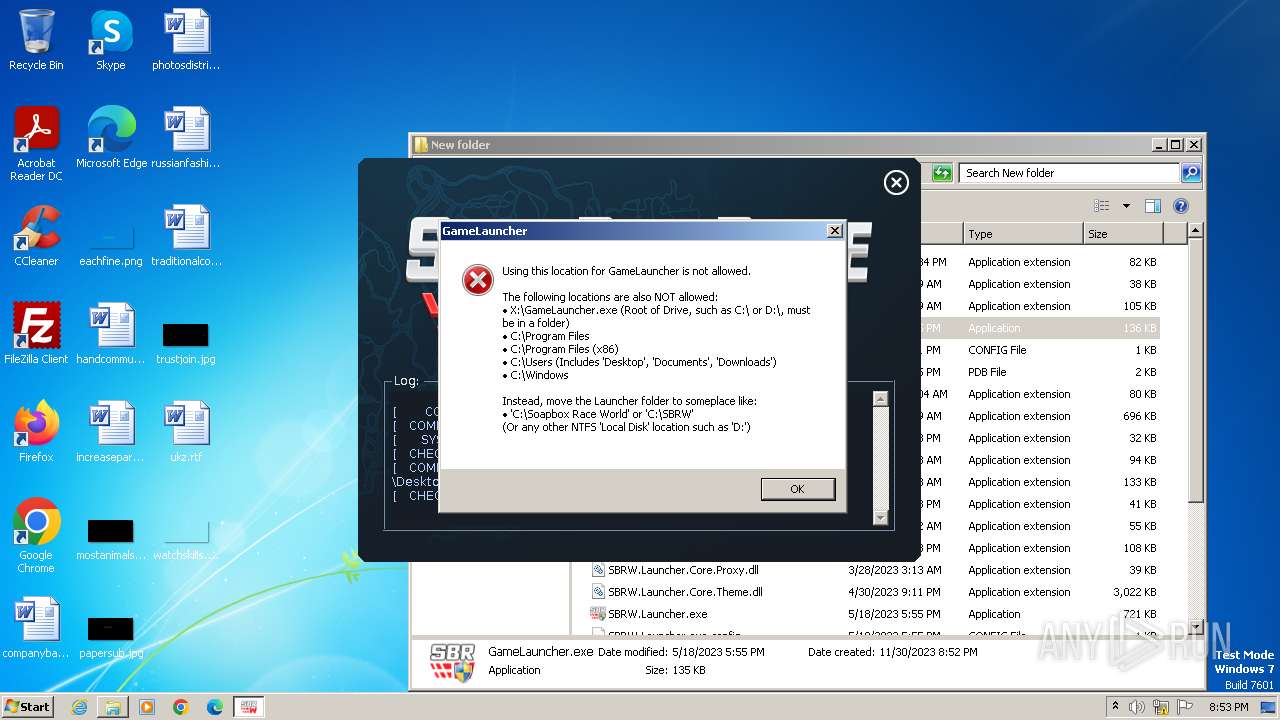Image resolution: width=1280 pixels, height=720 pixels.
Task: Select the ukz.rtf desktop file
Action: tap(186, 432)
